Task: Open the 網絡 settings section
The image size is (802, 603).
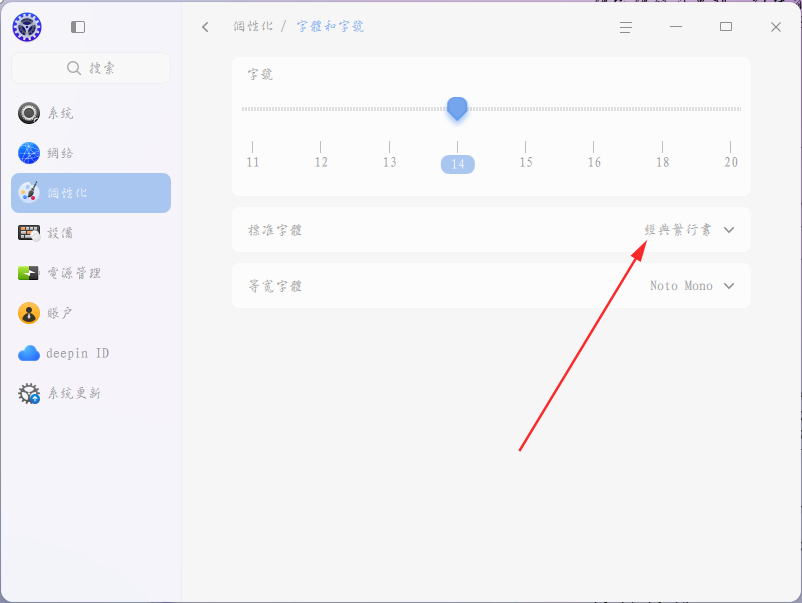Action: point(91,153)
